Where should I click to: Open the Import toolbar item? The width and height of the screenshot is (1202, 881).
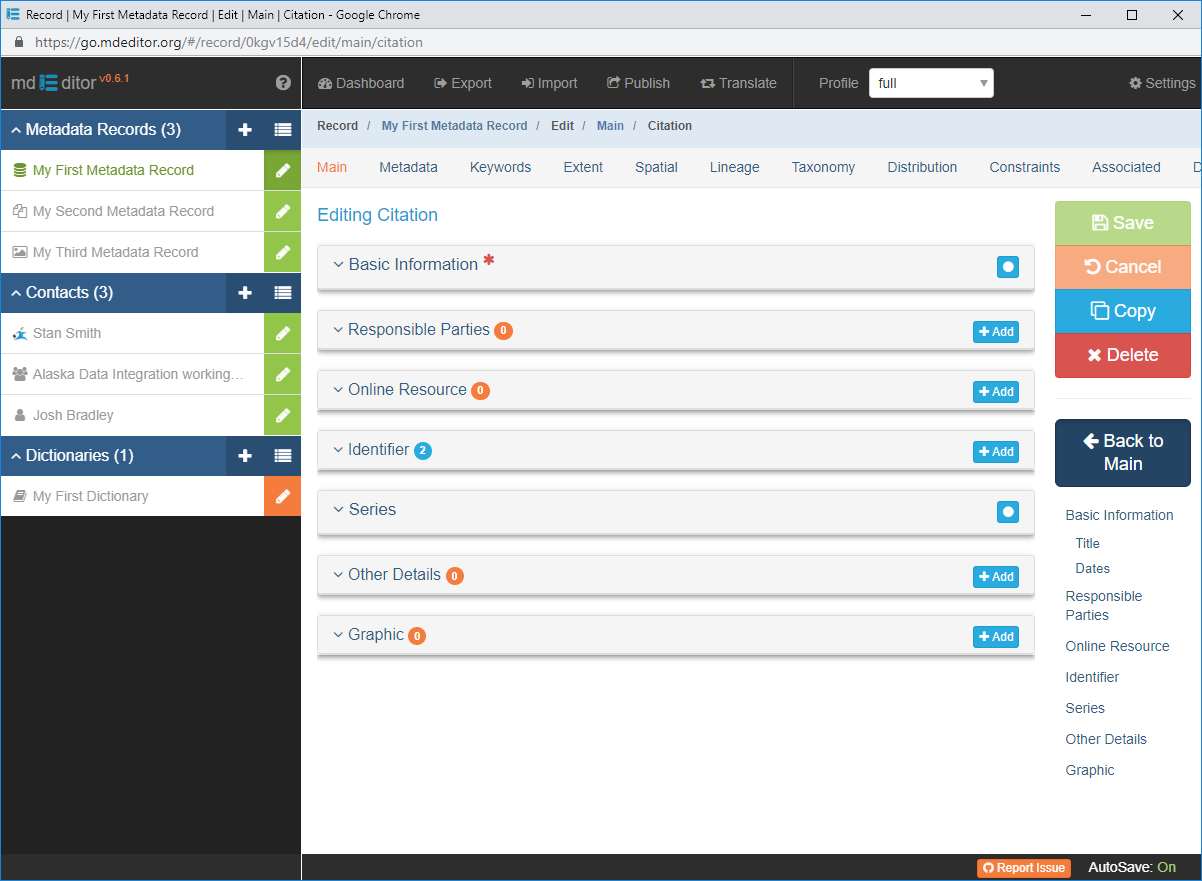(x=549, y=83)
